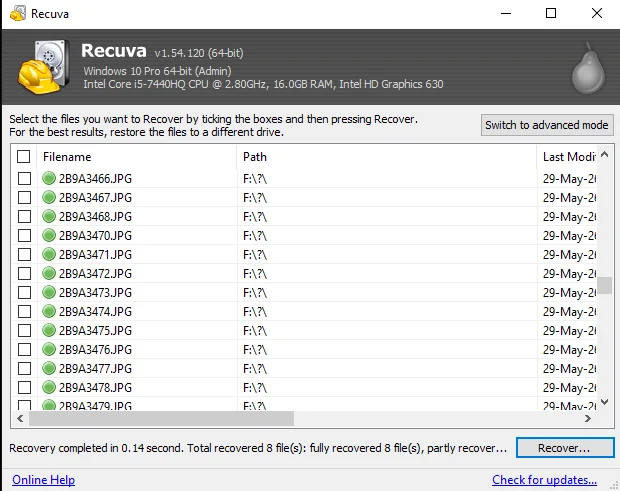Screen dimensions: 620x491
Task: Select the filename 2B9A3476.JPG
Action: (95, 349)
